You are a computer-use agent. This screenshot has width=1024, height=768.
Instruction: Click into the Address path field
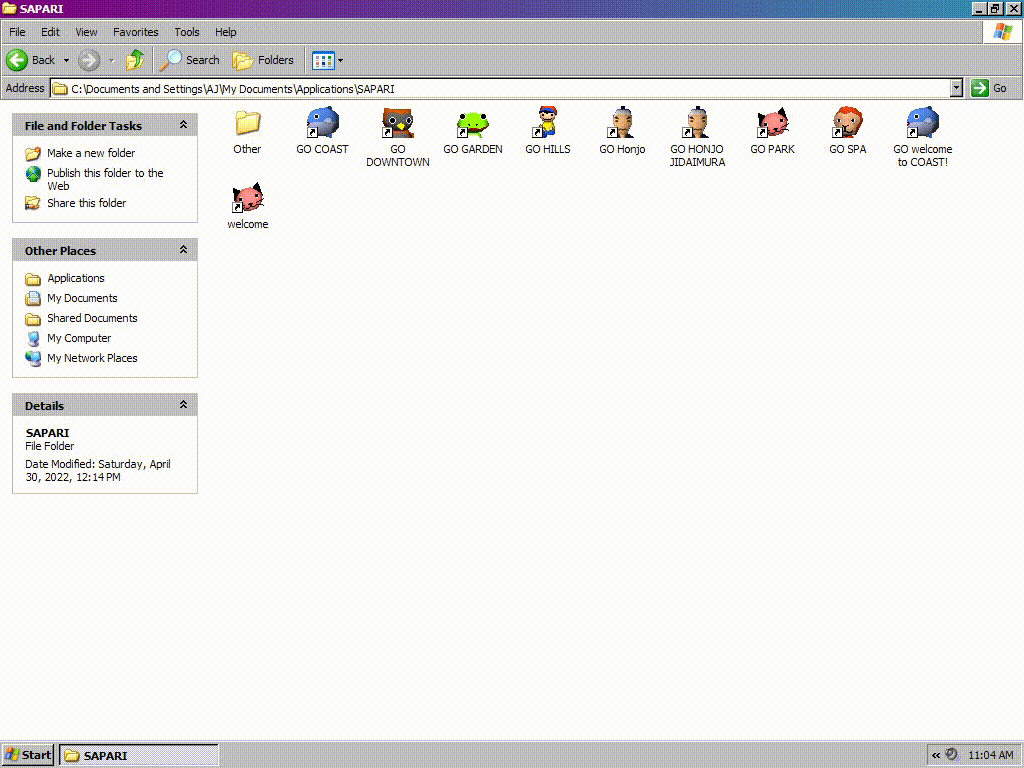500,89
